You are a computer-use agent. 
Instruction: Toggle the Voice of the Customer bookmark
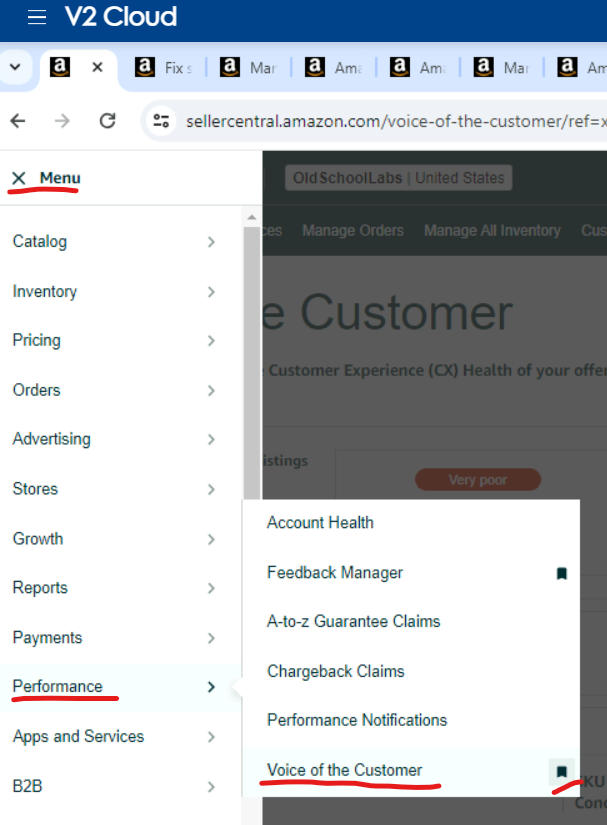pos(562,772)
